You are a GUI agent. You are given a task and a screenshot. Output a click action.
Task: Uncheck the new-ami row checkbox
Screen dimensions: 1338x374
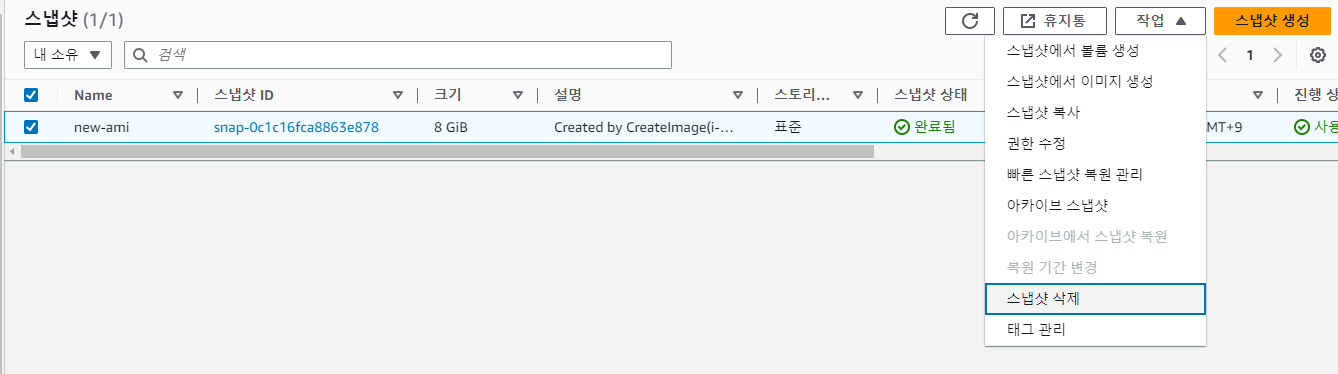(31, 127)
